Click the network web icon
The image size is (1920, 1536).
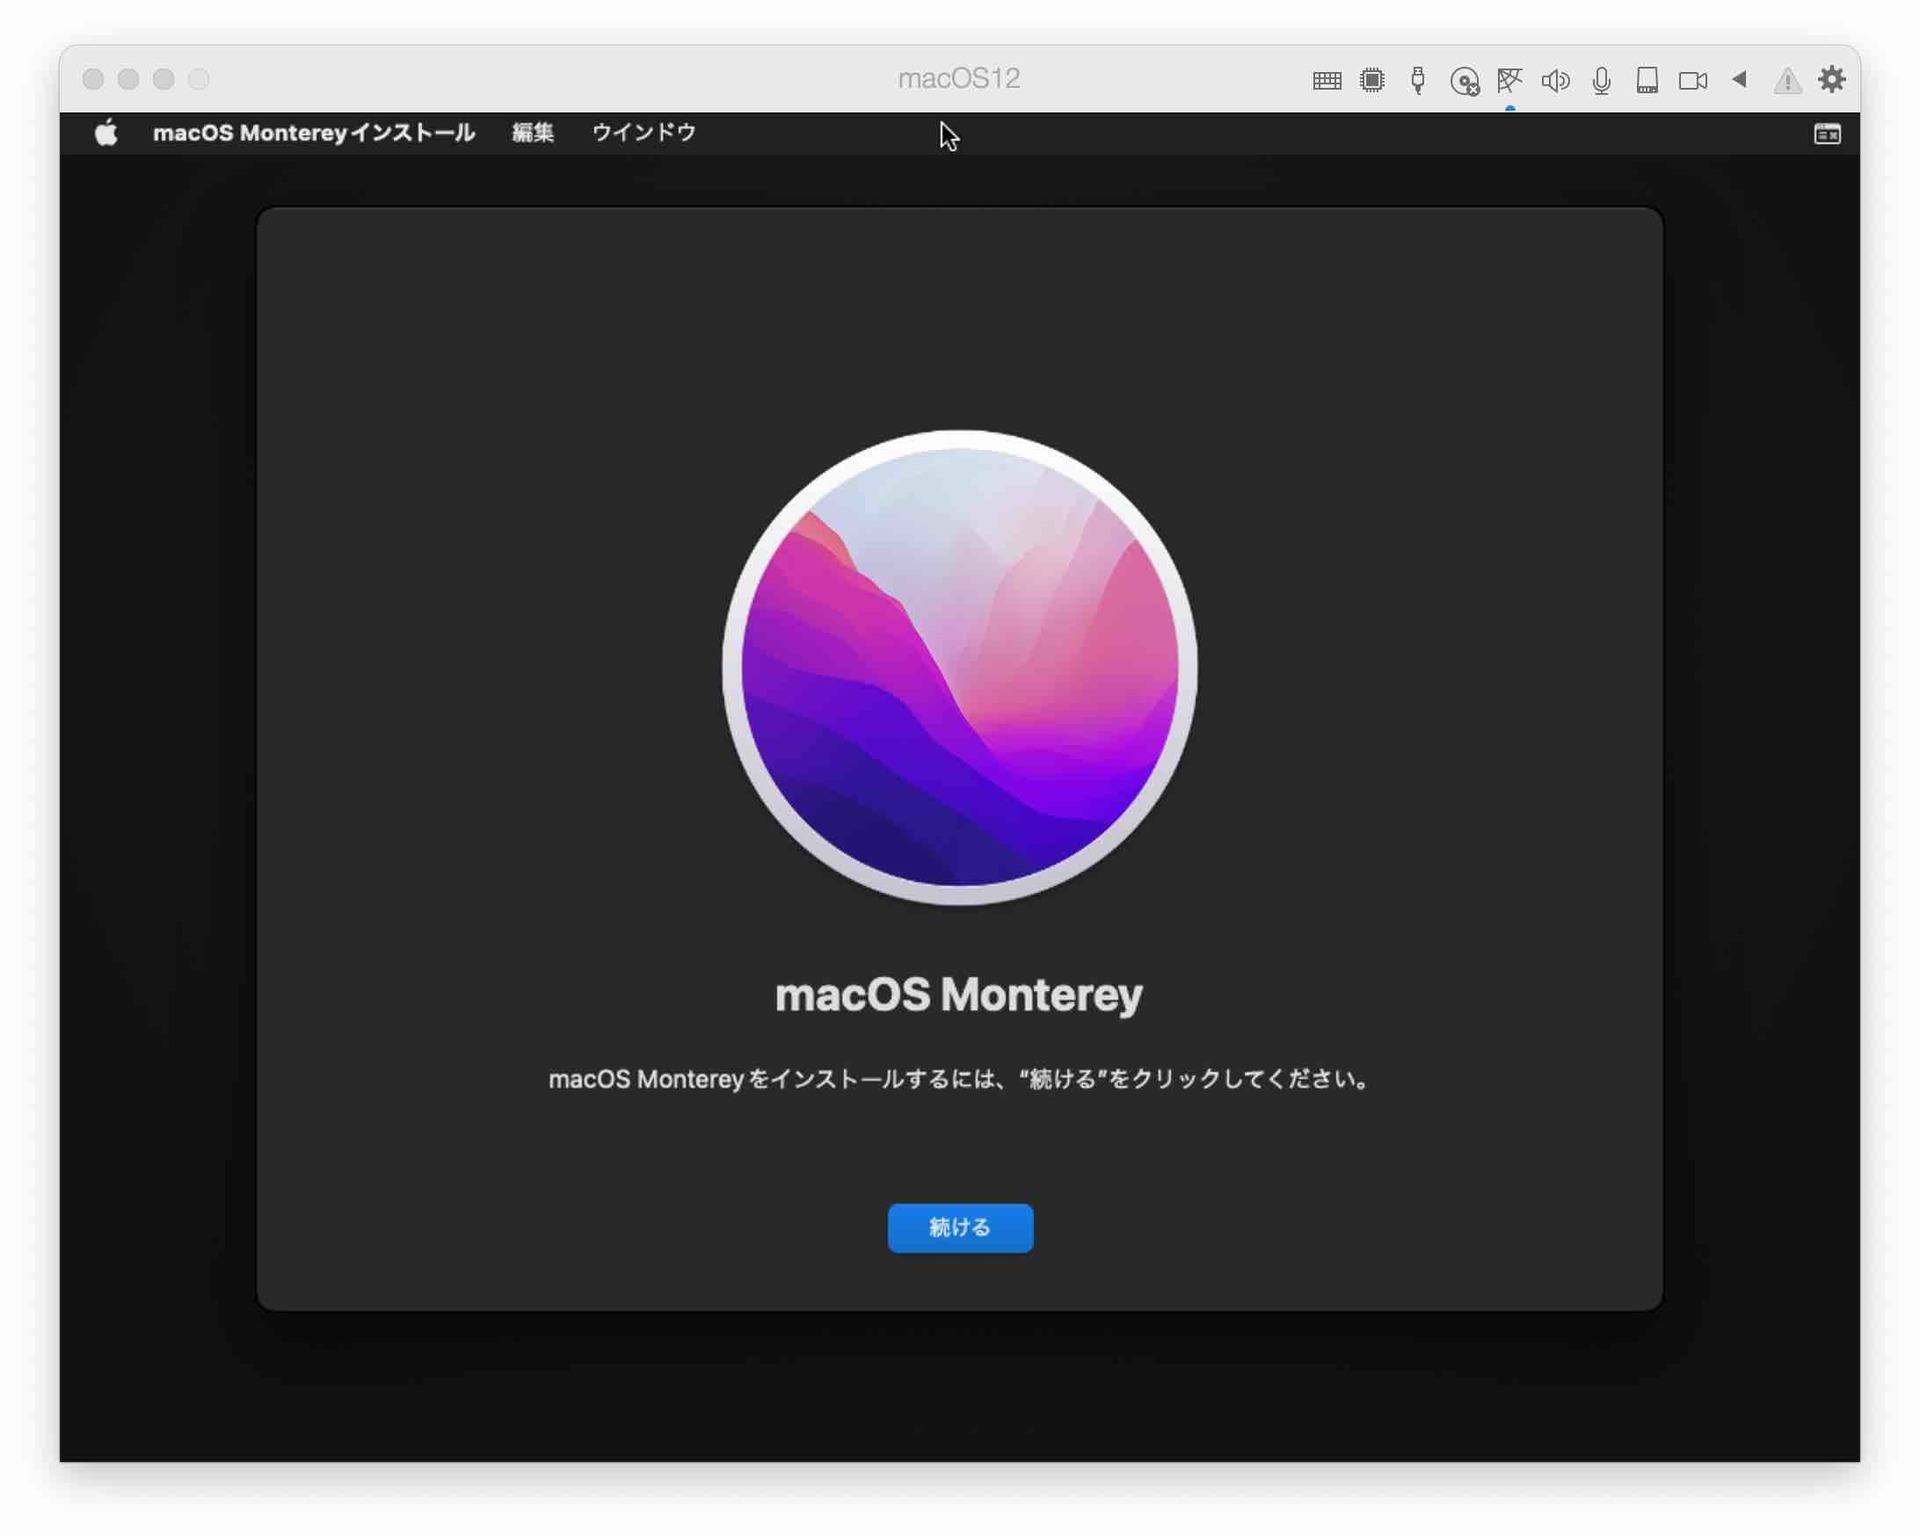coord(1509,80)
